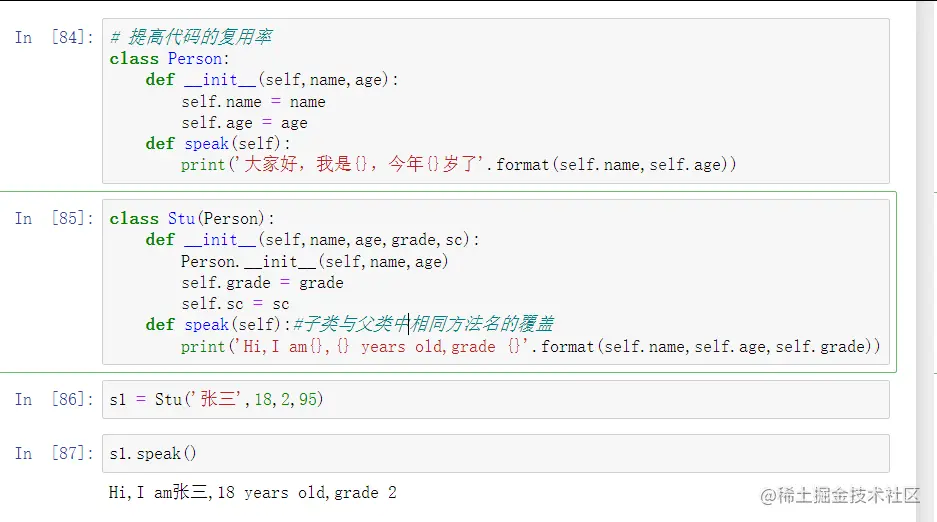Click into cell 87 's1.speak()' input
Image resolution: width=937 pixels, height=522 pixels.
(495, 453)
